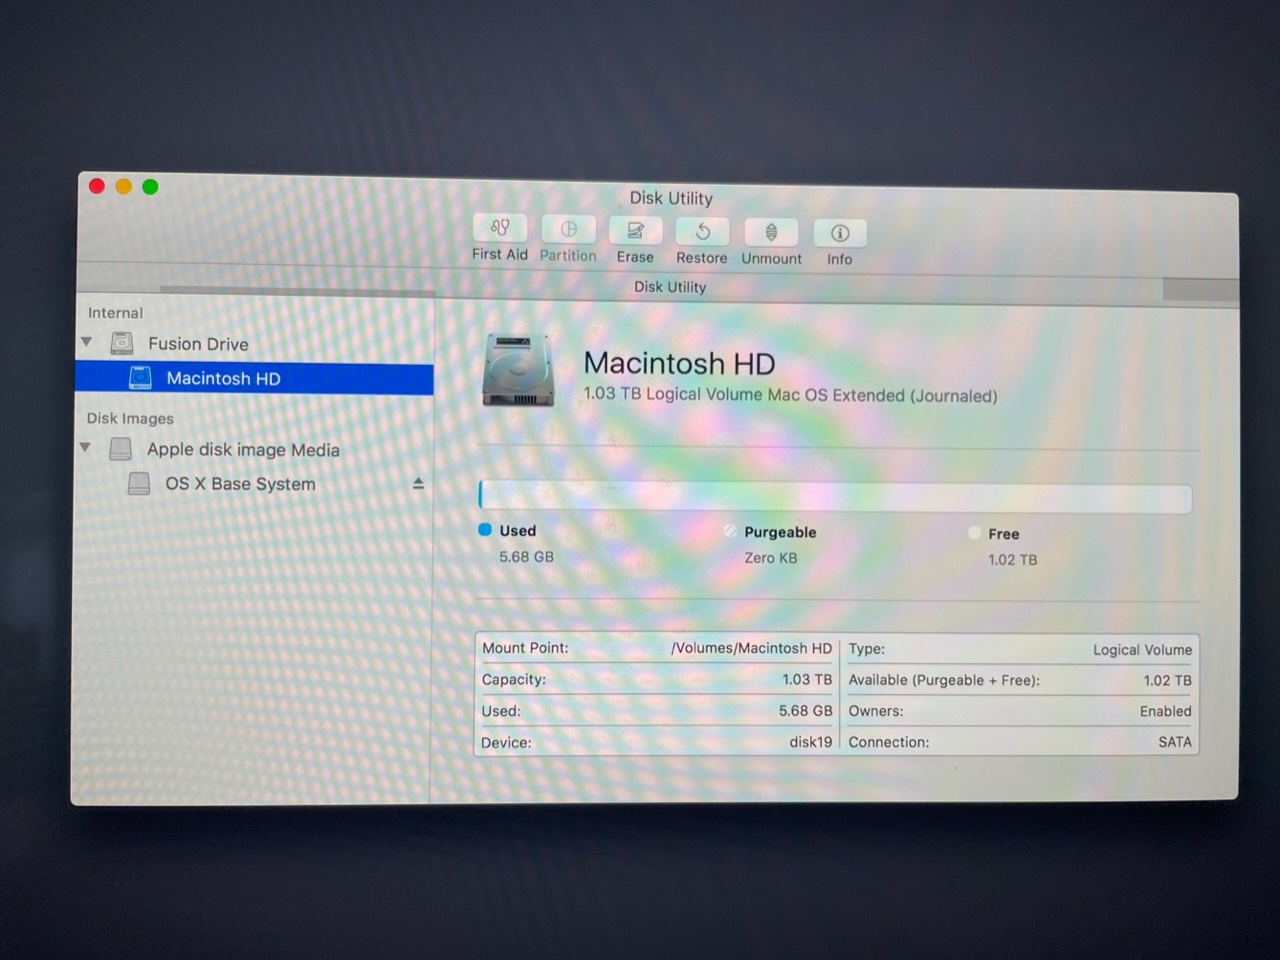Click the Erase label

[x=635, y=257]
